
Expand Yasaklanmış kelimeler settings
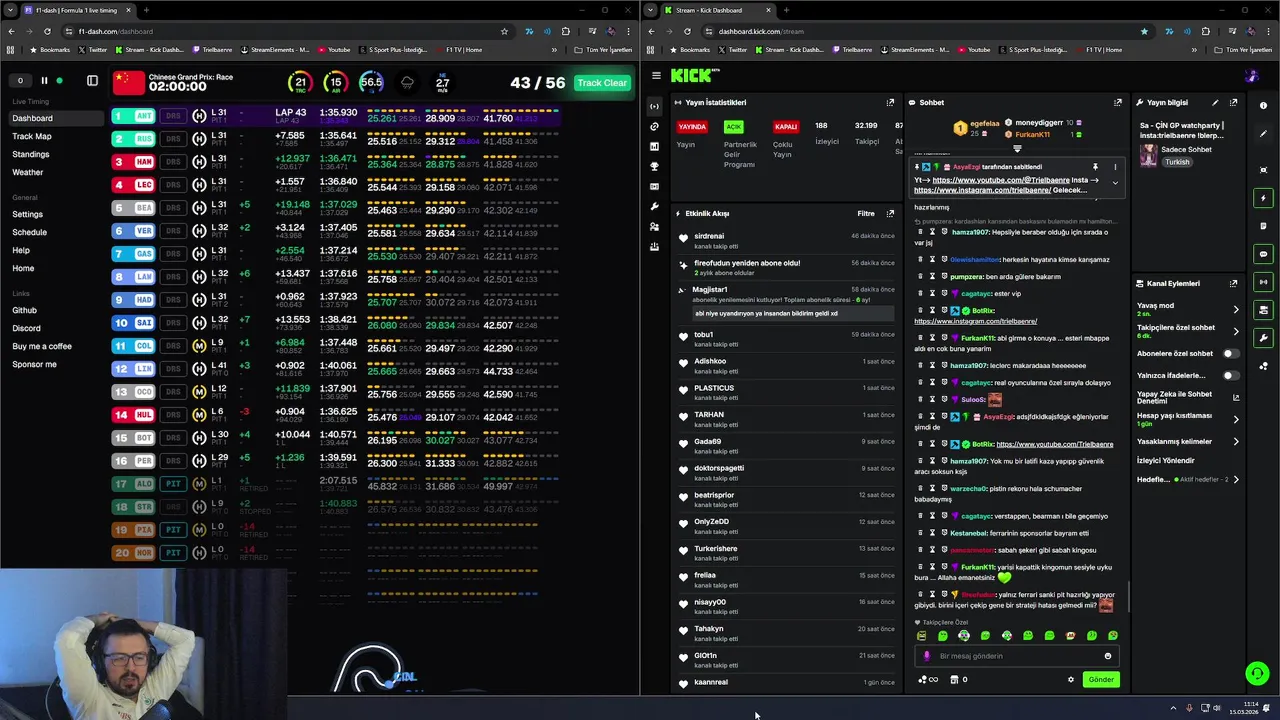[x=1236, y=441]
